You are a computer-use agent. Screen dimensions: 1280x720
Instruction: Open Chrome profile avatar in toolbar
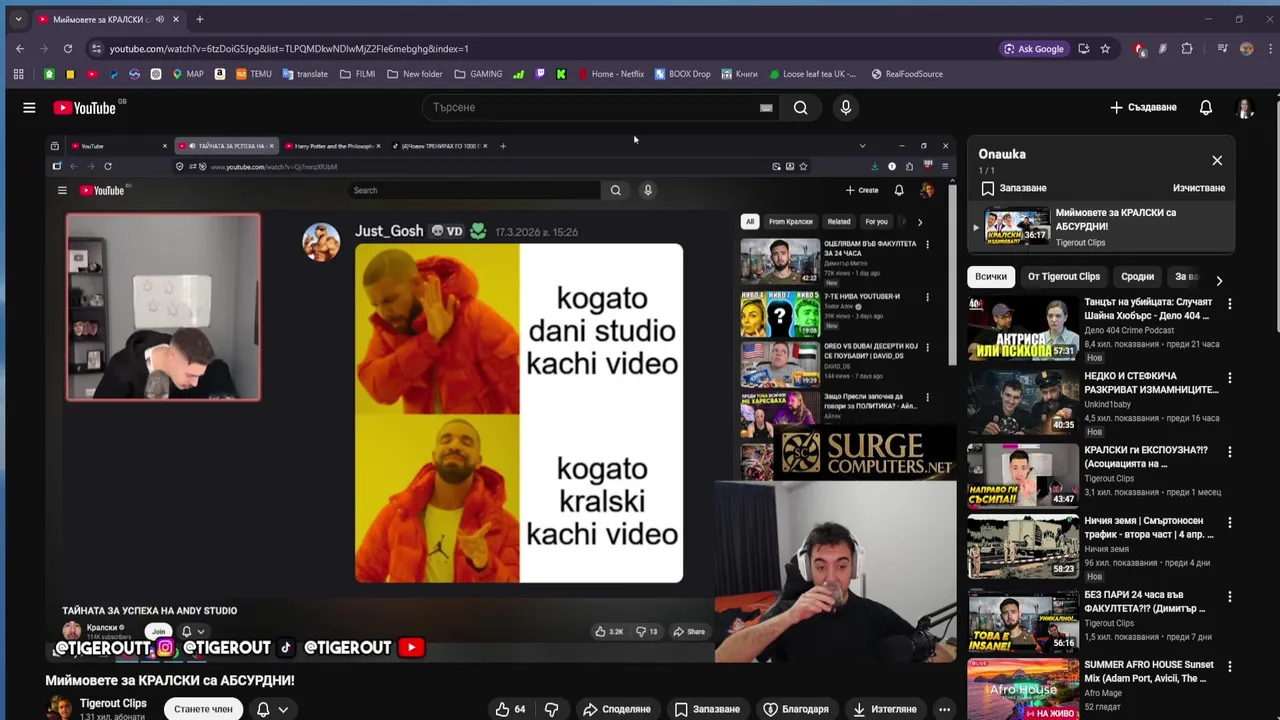(x=1246, y=48)
